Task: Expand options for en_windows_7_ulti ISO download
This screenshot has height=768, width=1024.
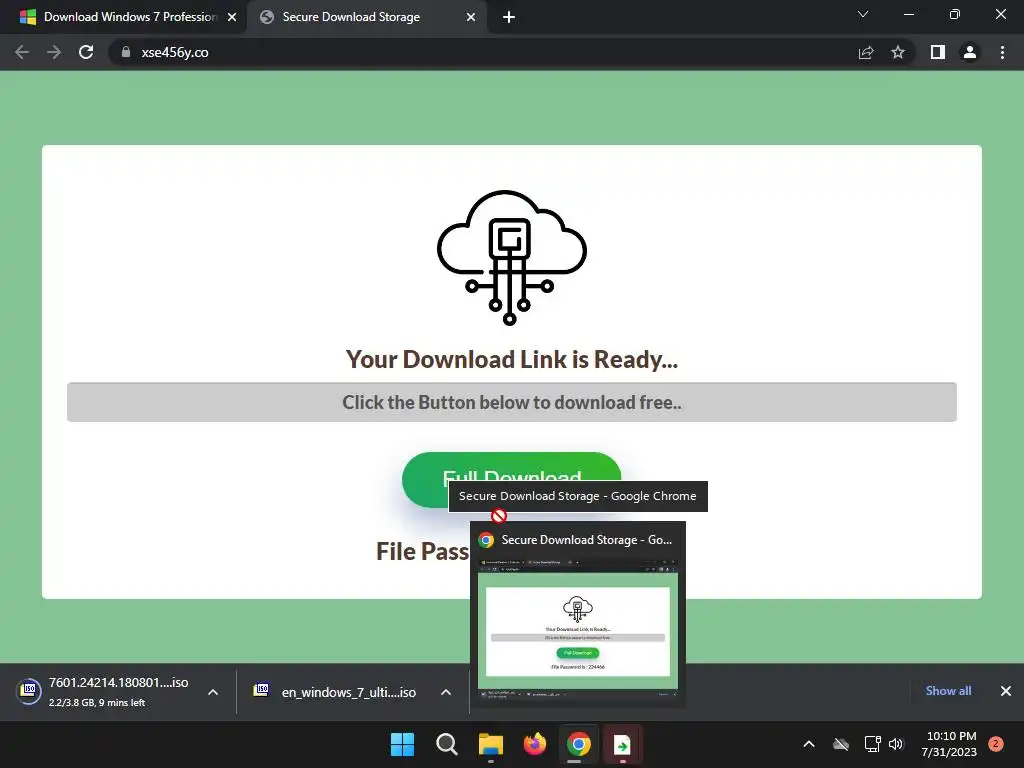Action: 446,692
